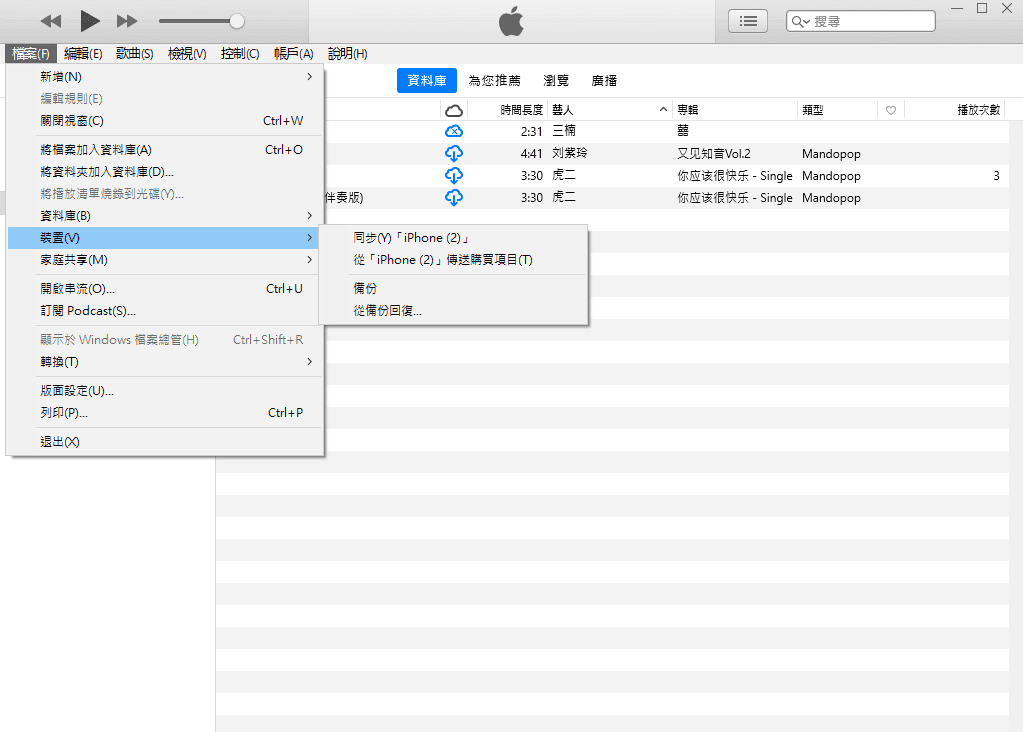
Task: Click the Play button
Action: click(x=89, y=20)
